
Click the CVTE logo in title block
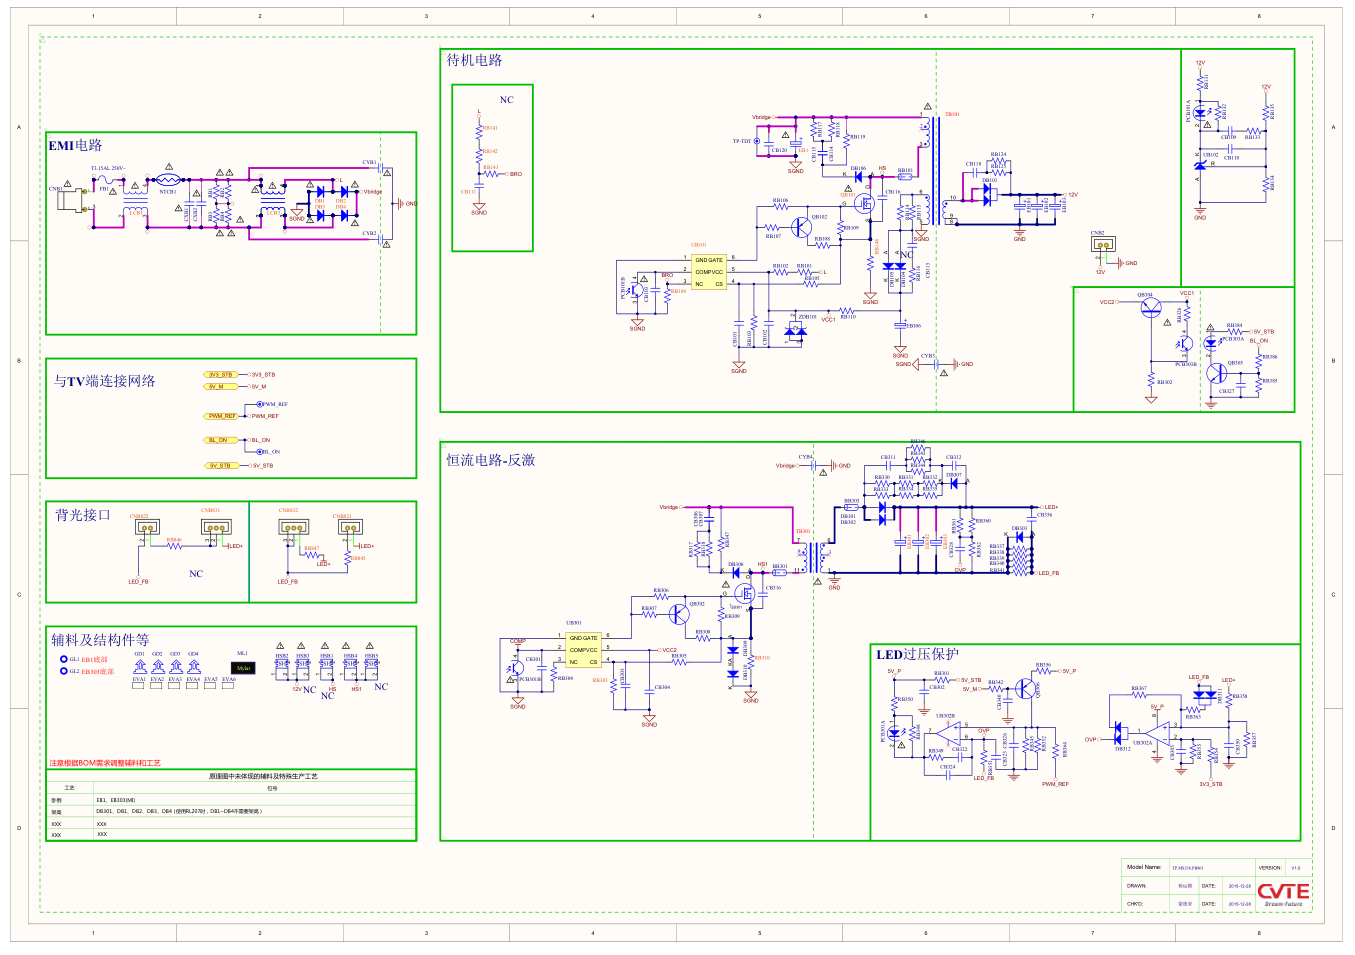click(1283, 891)
